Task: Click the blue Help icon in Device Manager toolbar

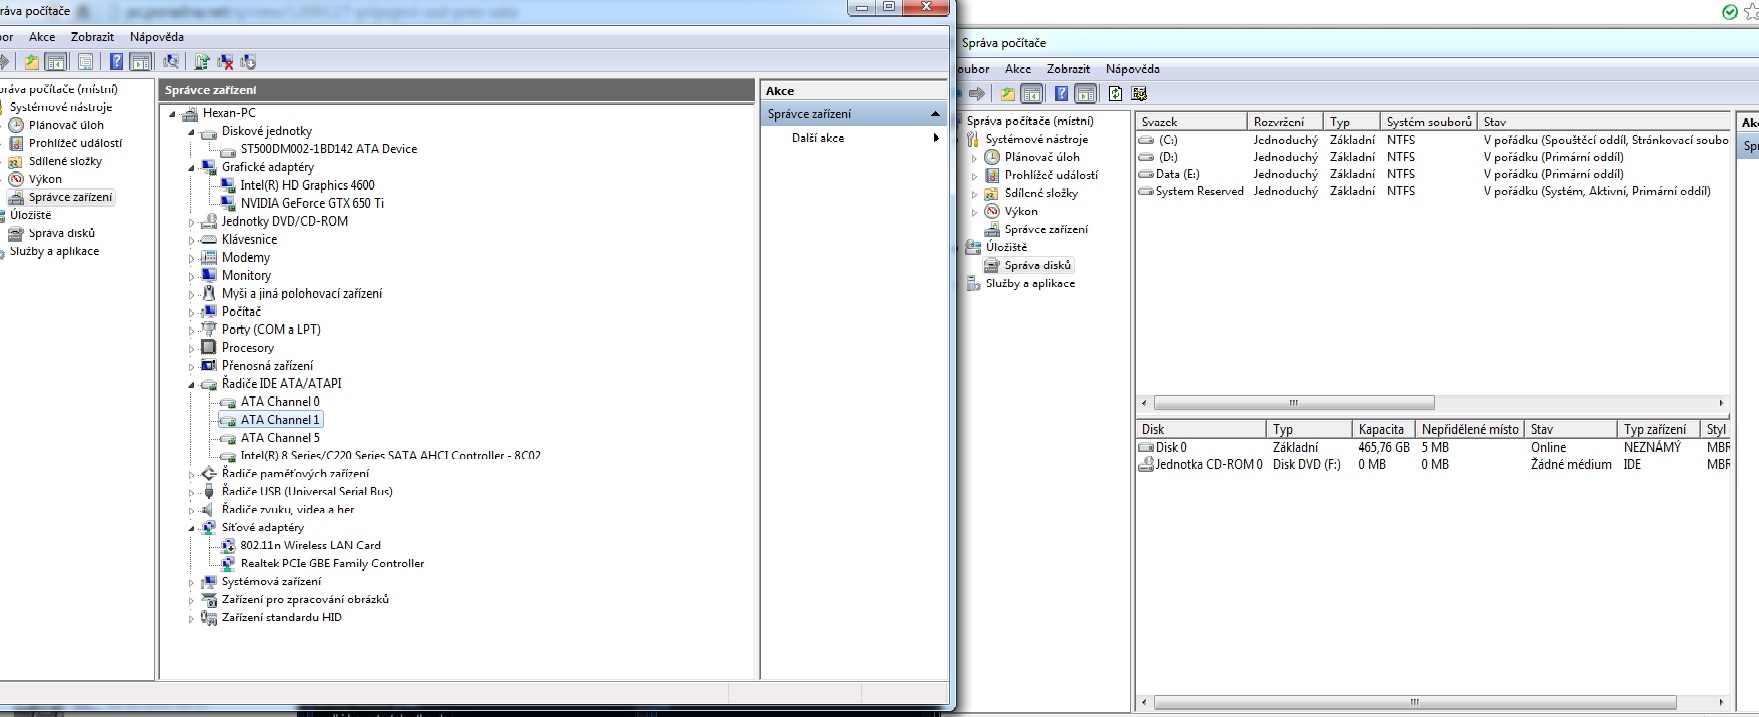Action: click(x=116, y=62)
